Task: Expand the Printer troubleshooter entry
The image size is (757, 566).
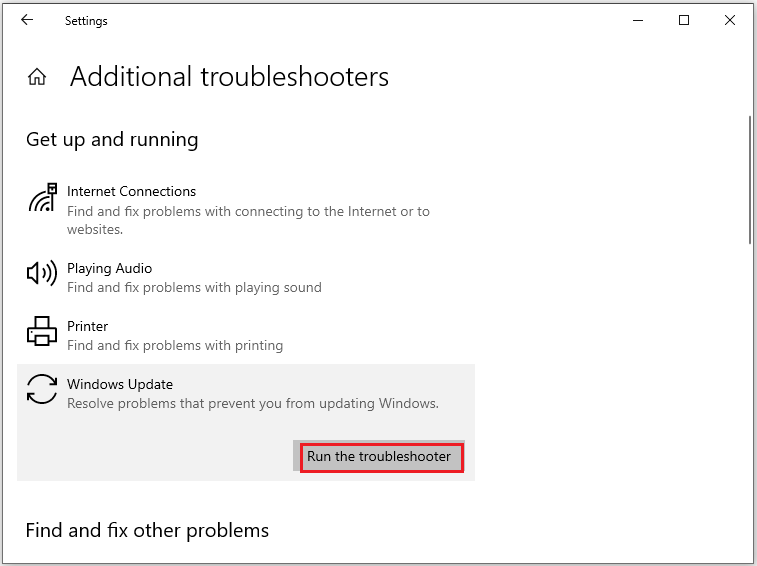Action: [246, 335]
